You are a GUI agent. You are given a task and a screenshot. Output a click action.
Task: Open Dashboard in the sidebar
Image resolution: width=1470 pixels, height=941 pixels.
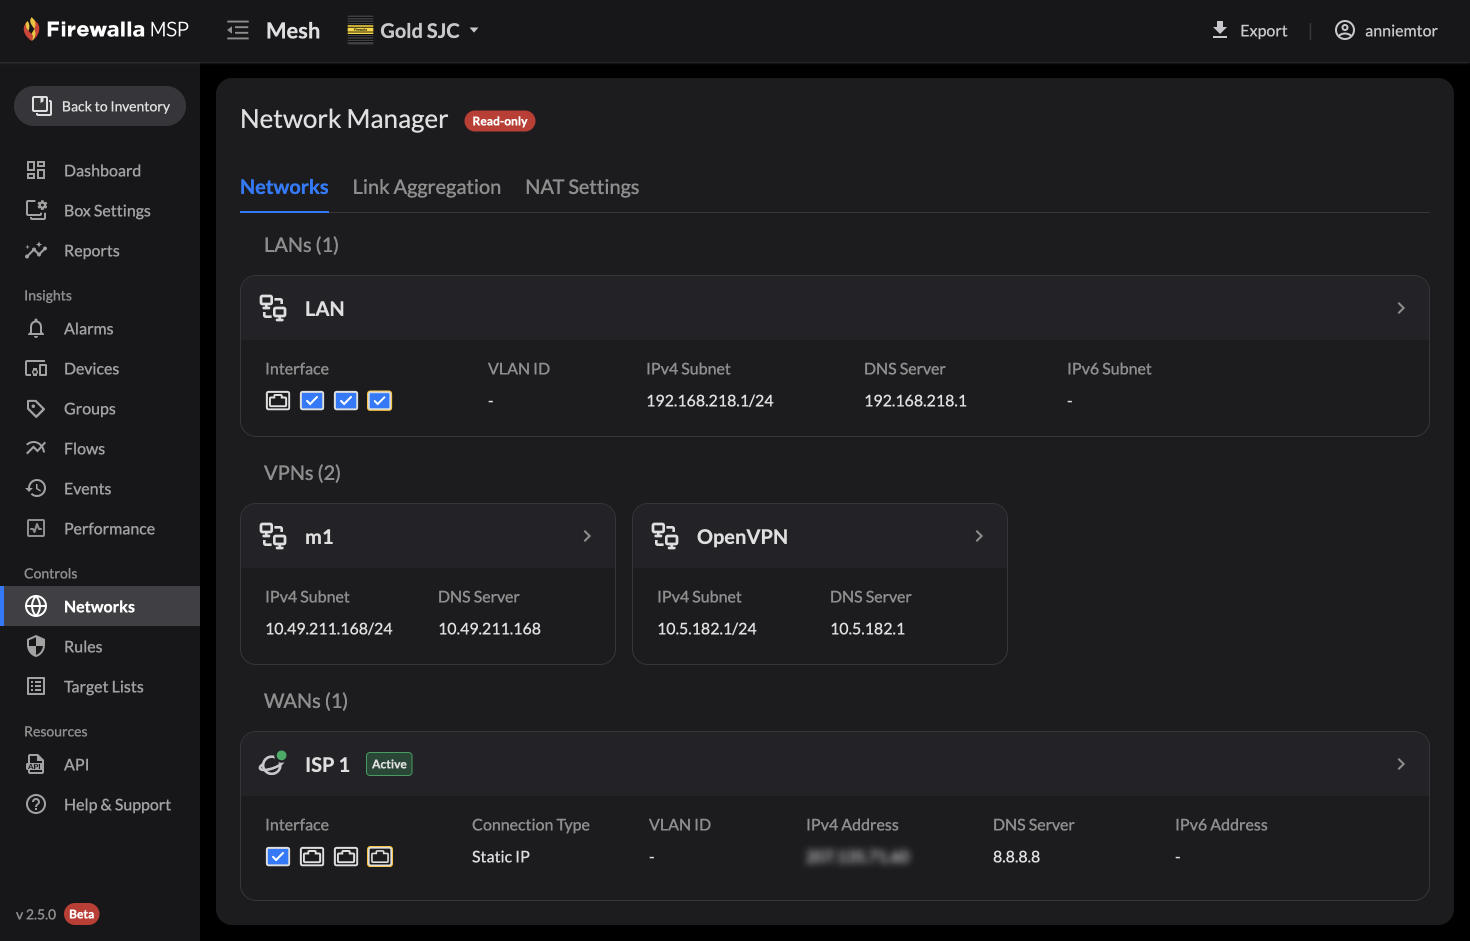click(x=102, y=171)
